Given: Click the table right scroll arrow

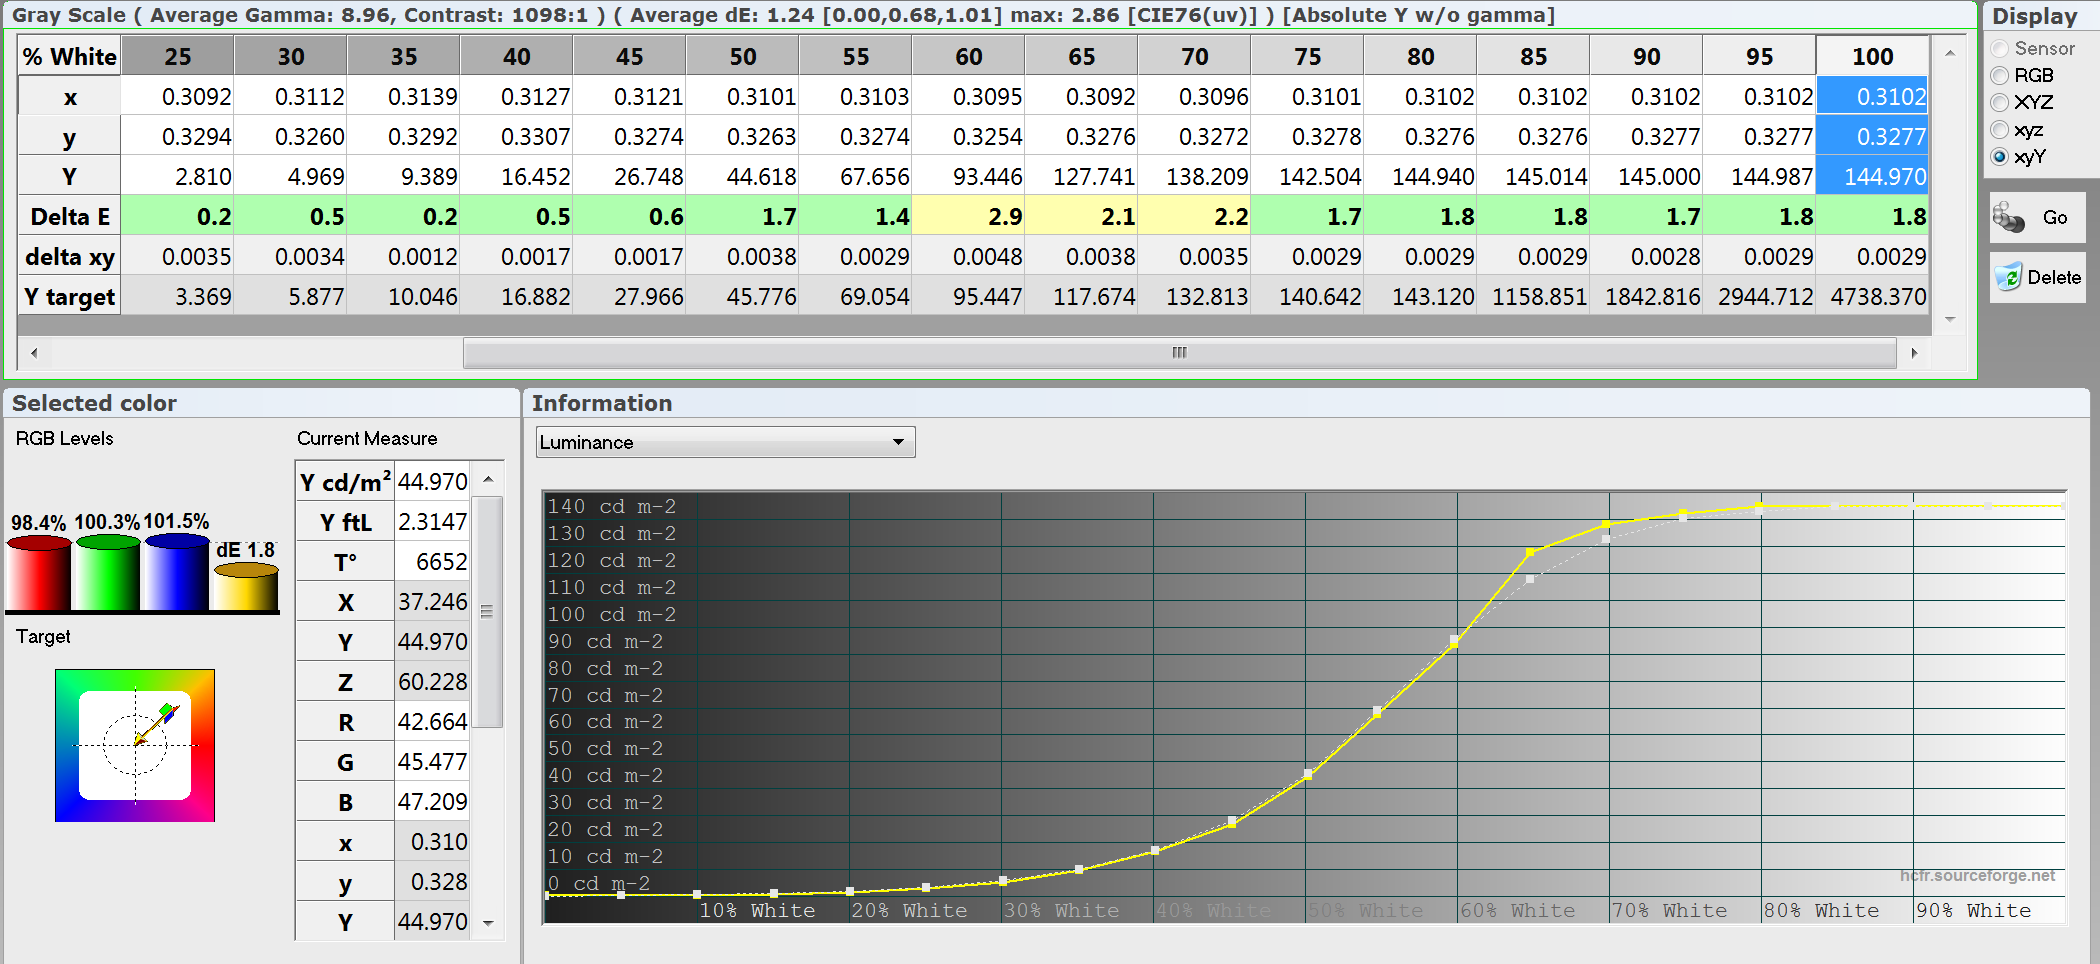Looking at the screenshot, I should click(1914, 352).
